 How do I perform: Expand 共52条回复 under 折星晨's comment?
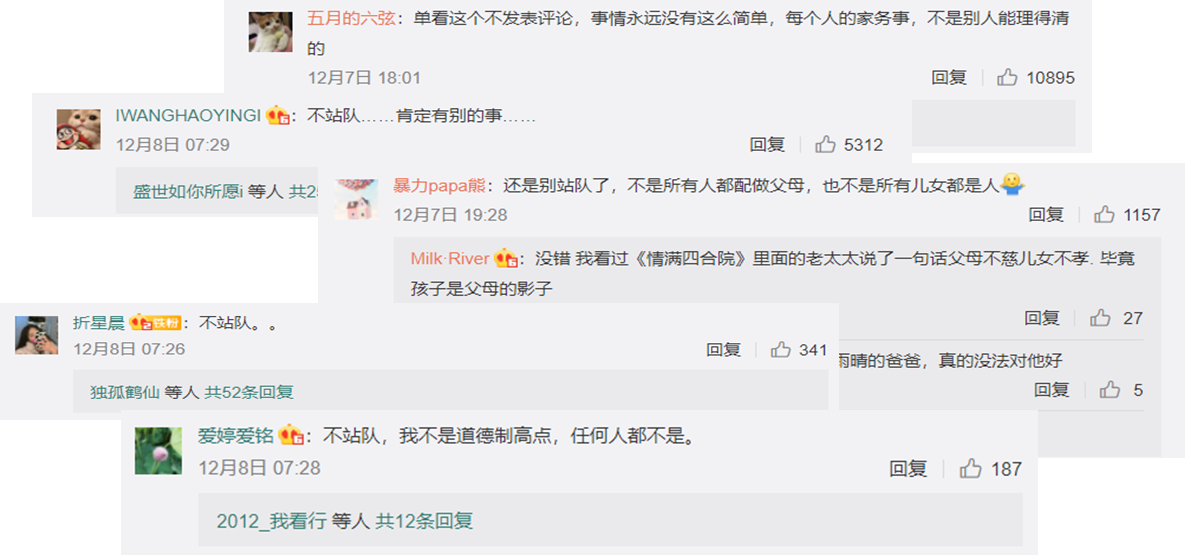point(249,392)
